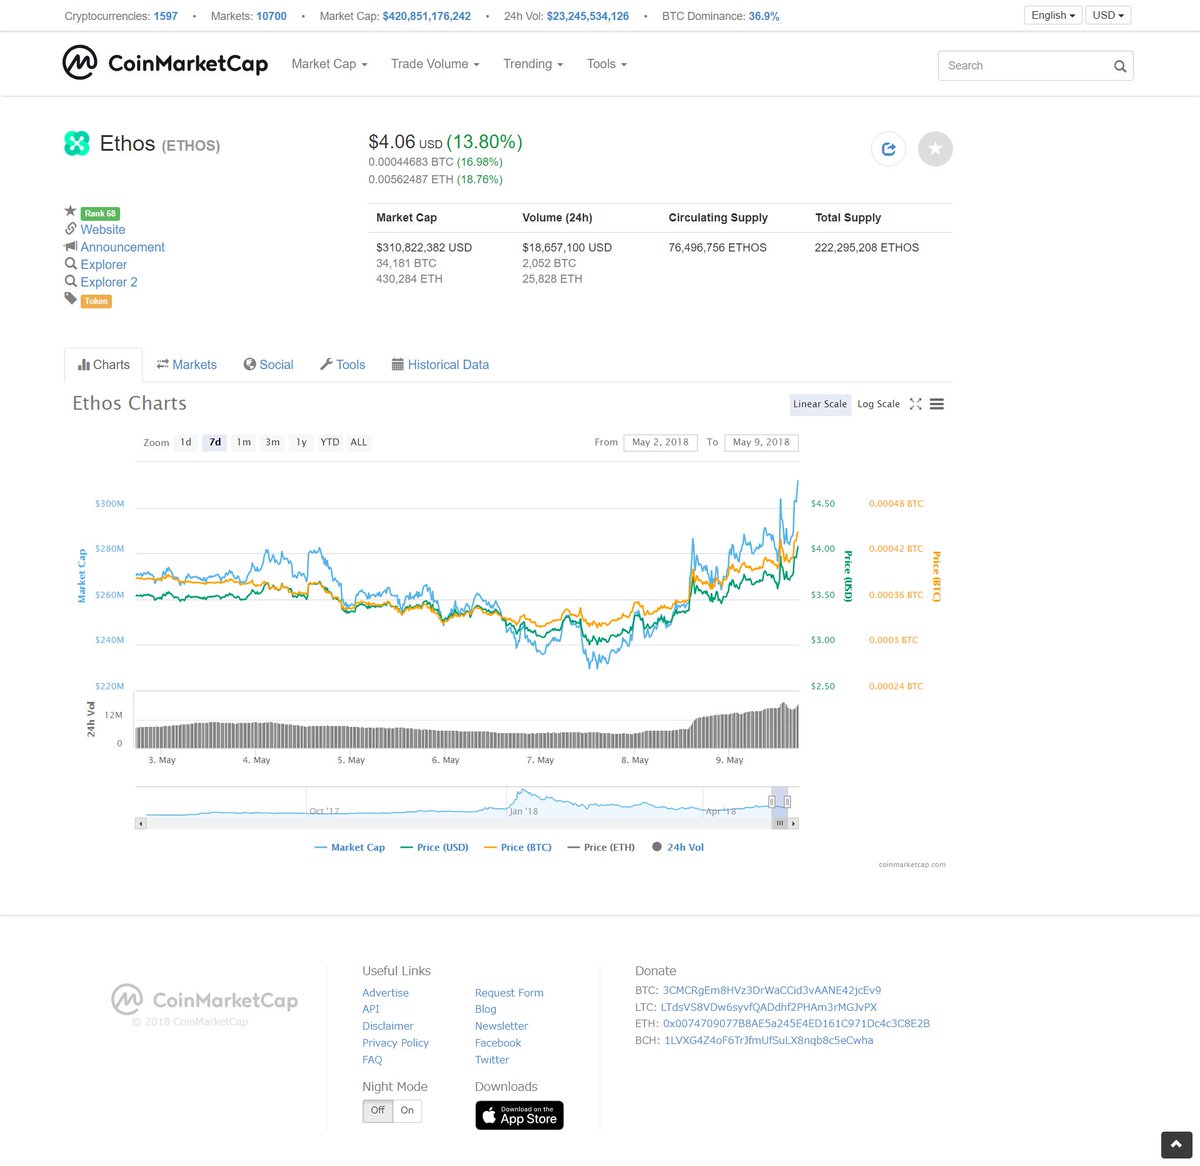The image size is (1200, 1166).
Task: Toggle the 24h Vol legend series
Action: point(678,847)
